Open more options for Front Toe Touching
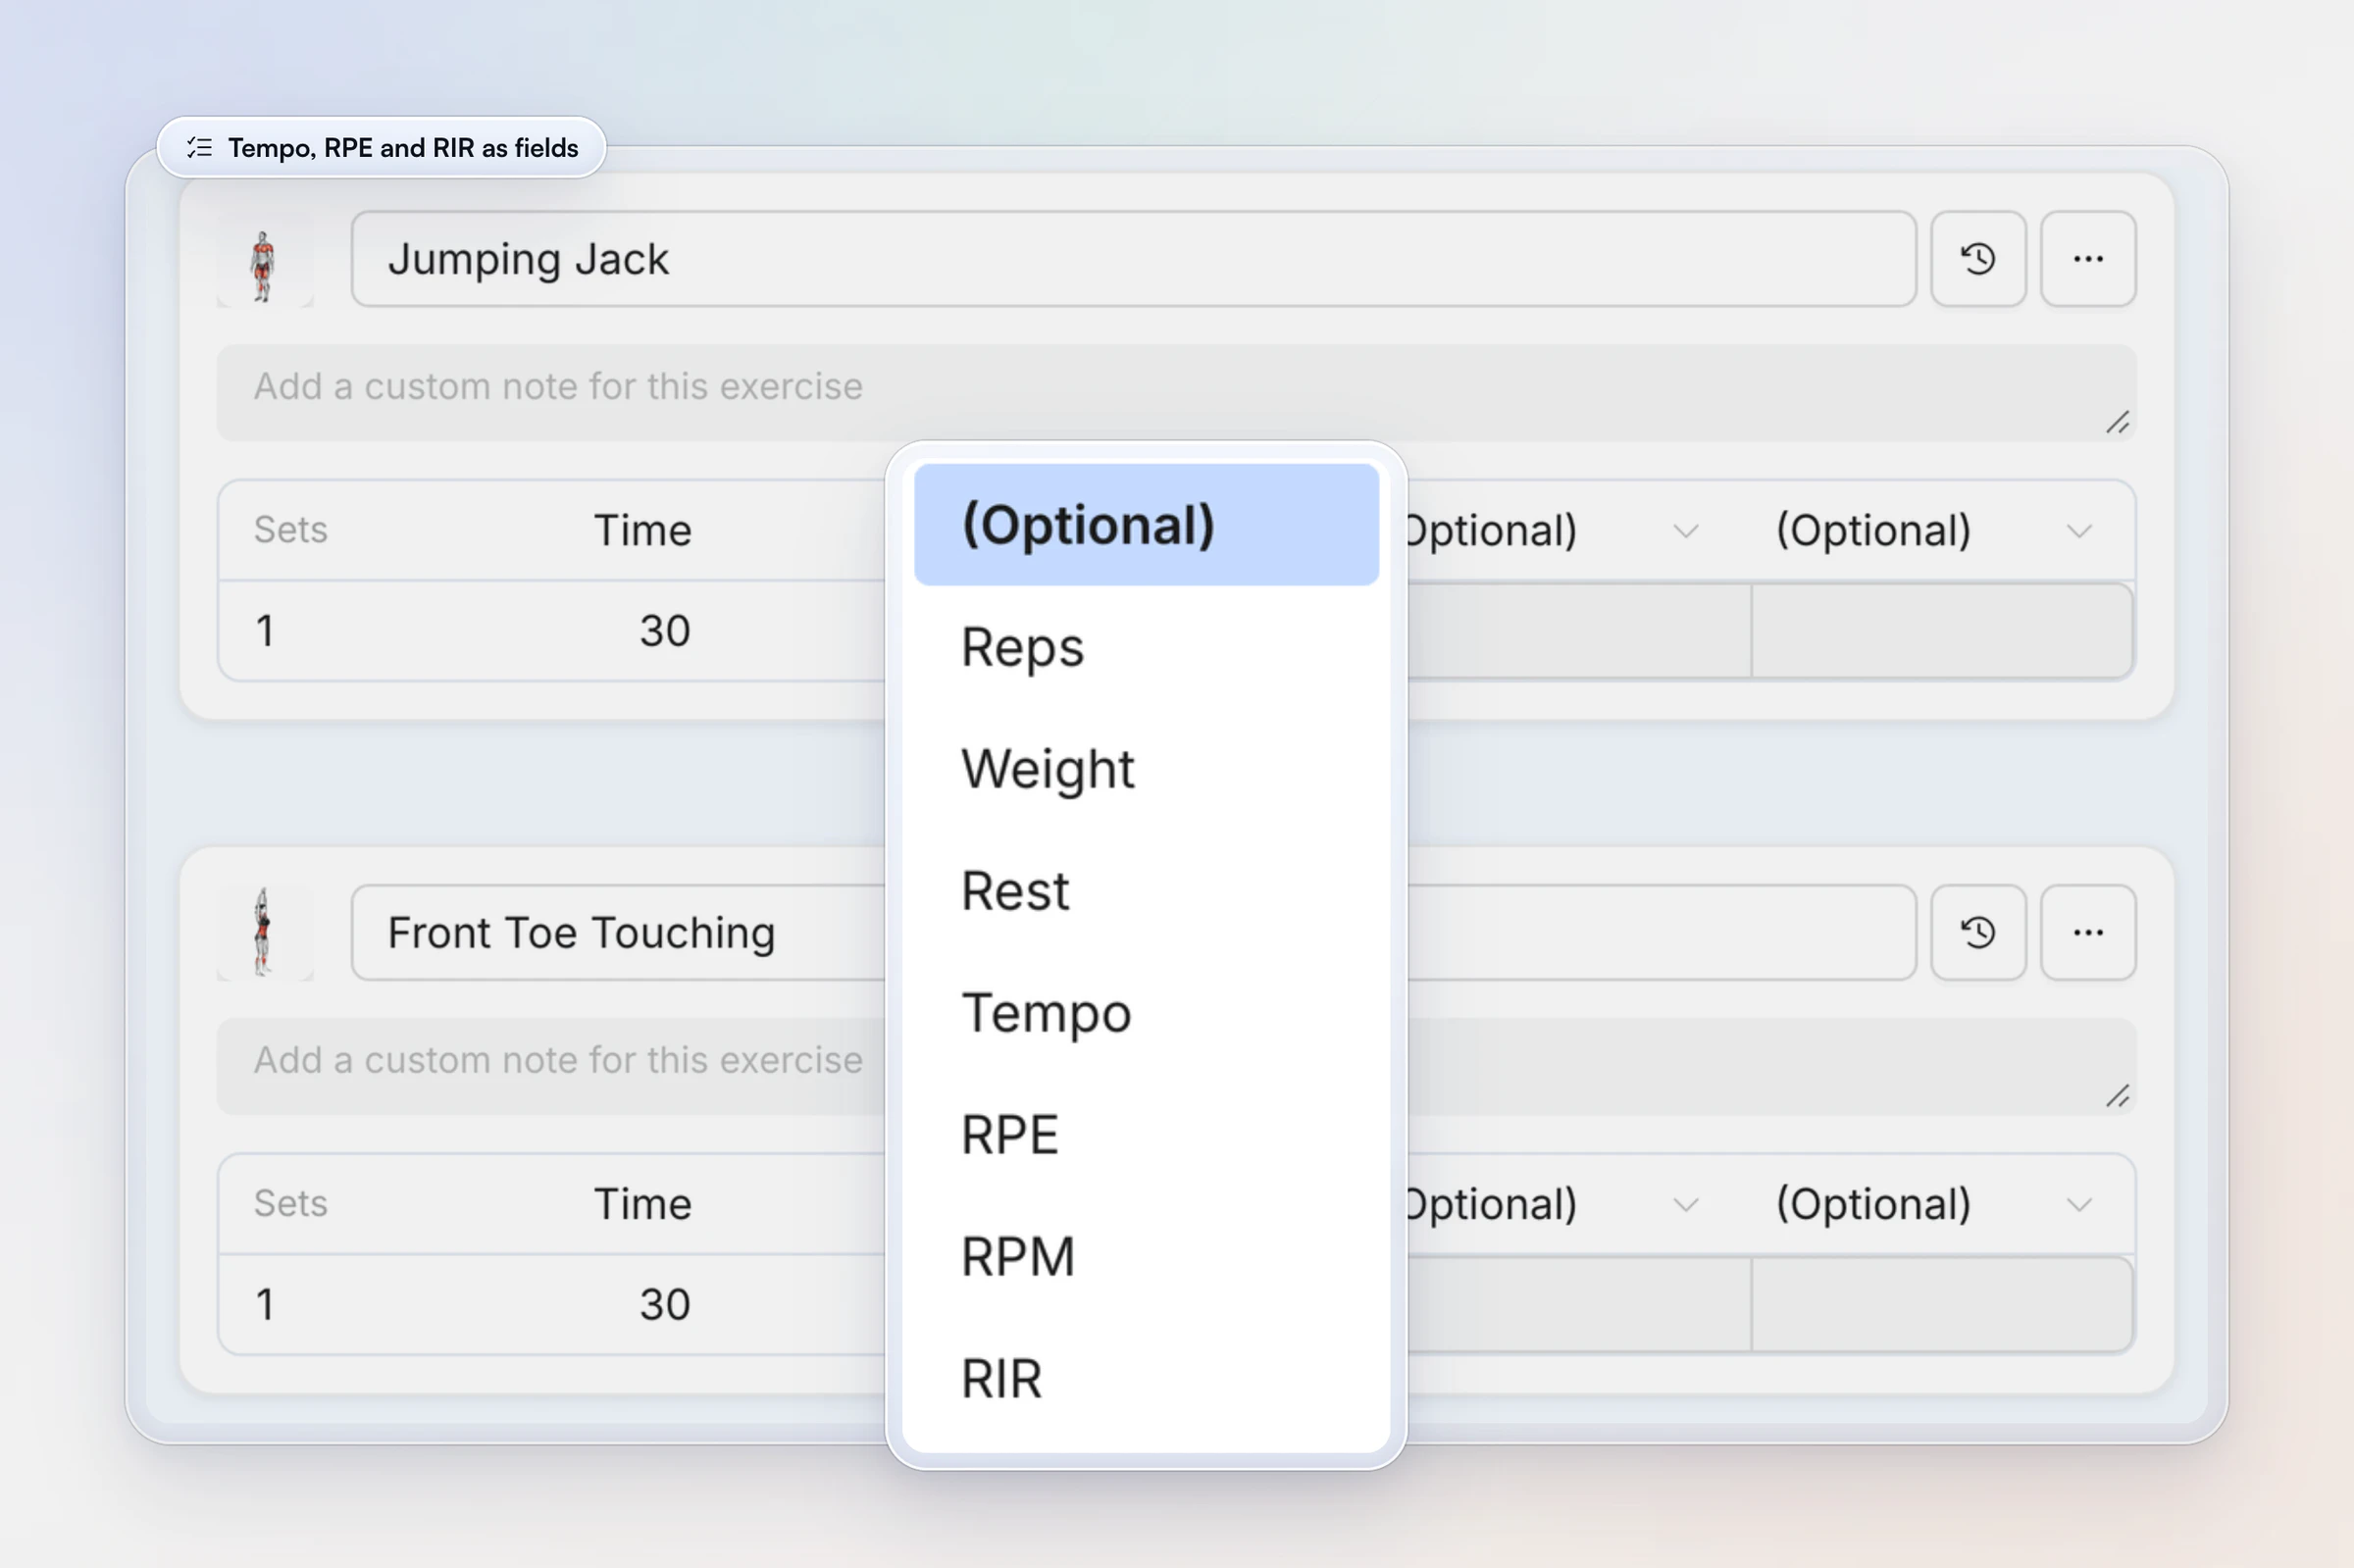 [x=2088, y=932]
